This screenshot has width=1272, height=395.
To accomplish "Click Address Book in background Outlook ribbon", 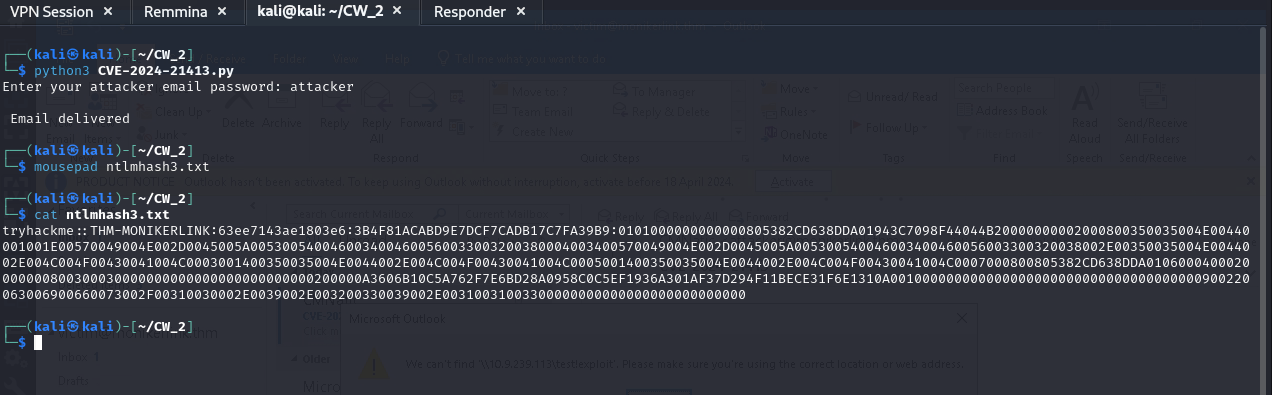I will click(x=1003, y=111).
